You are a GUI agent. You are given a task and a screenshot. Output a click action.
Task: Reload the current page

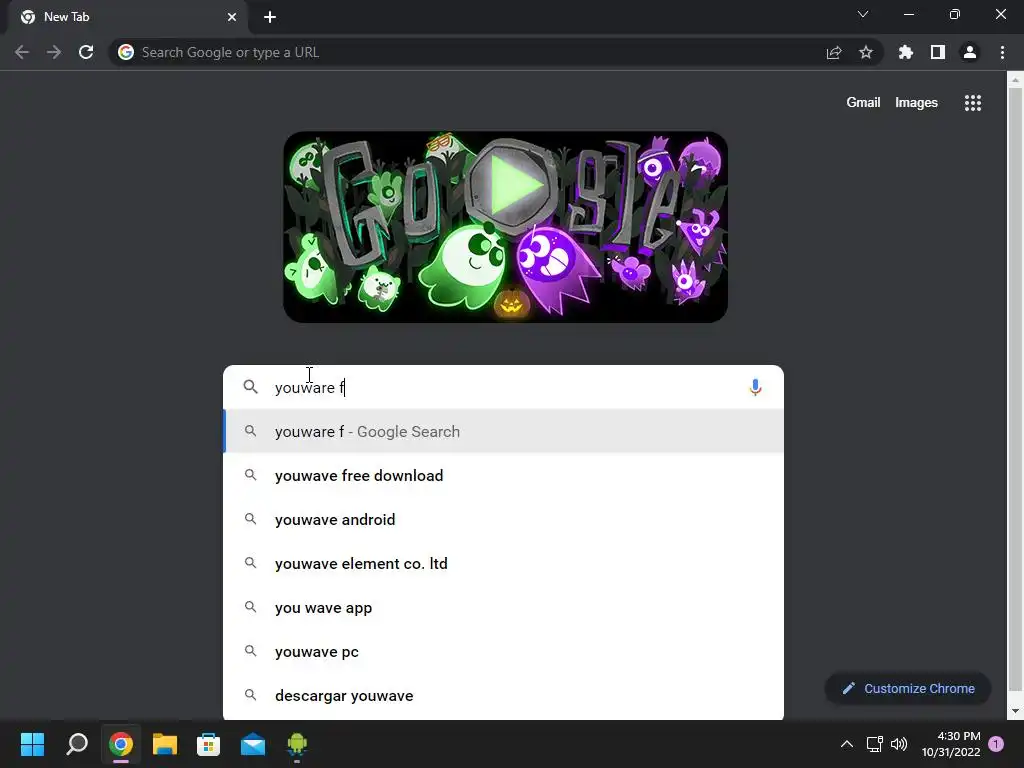coord(86,52)
